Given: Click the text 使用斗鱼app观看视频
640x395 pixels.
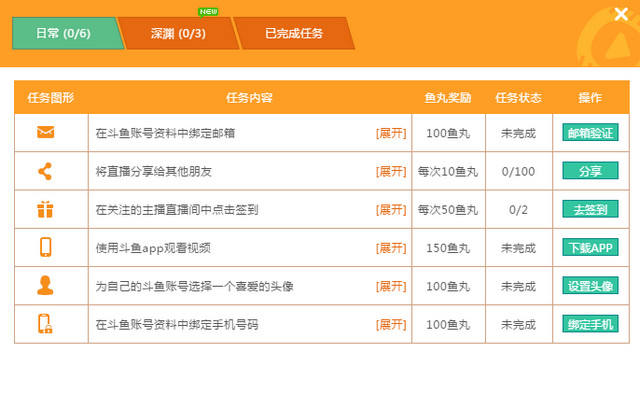Looking at the screenshot, I should click(x=153, y=248).
